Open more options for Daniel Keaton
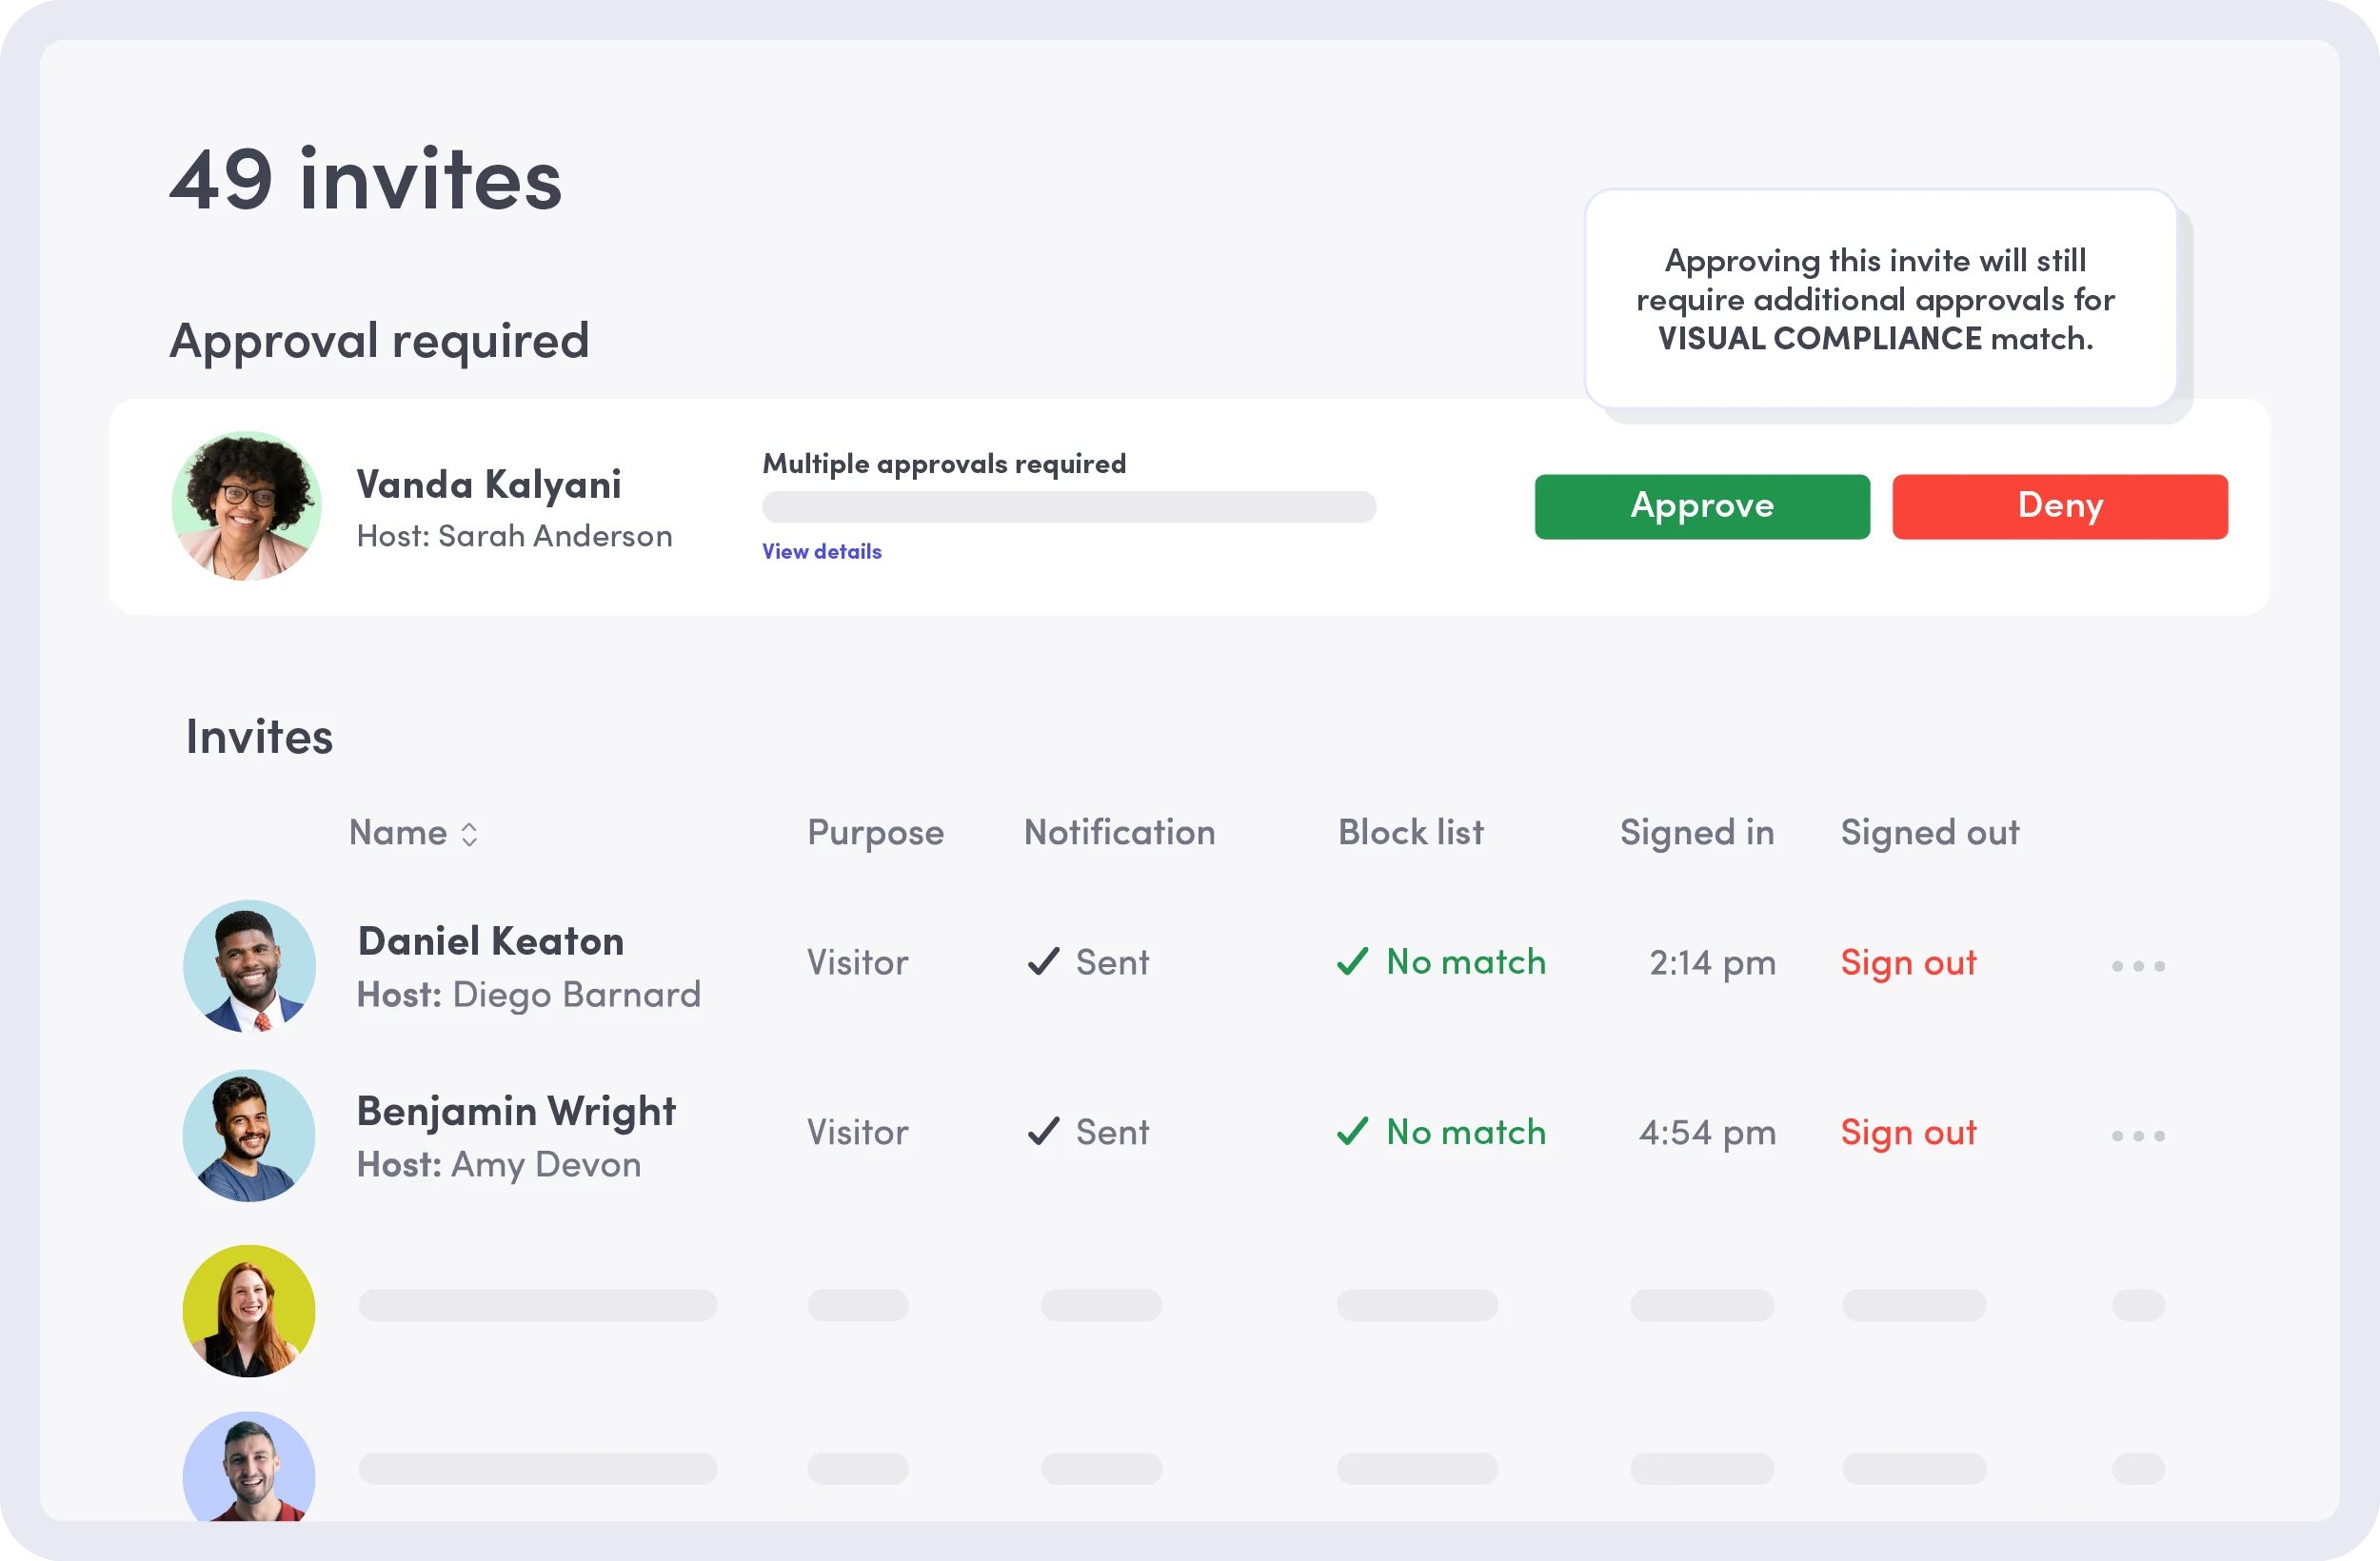The image size is (2380, 1561). click(2138, 966)
